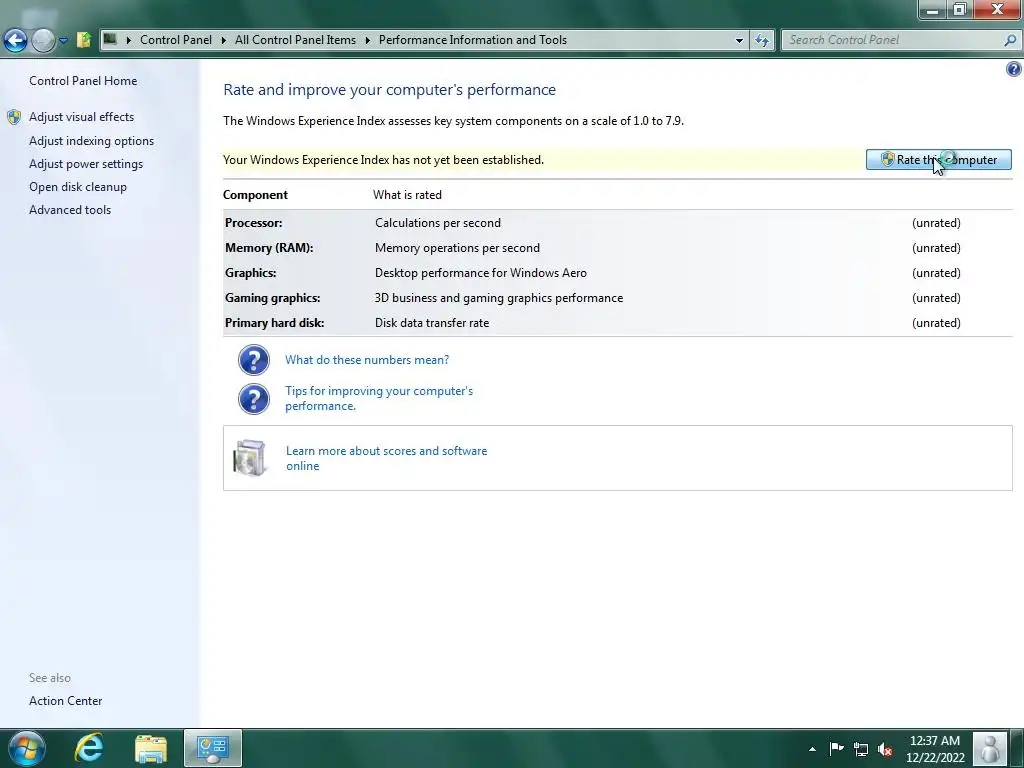Click question icon beside Tips for improving performance
This screenshot has height=768, width=1024.
(253, 399)
